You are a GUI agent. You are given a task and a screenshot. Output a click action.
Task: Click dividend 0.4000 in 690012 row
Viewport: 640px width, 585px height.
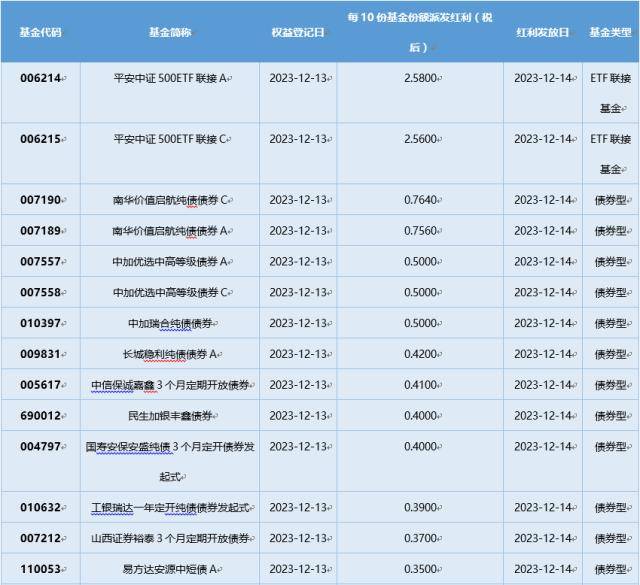click(420, 416)
